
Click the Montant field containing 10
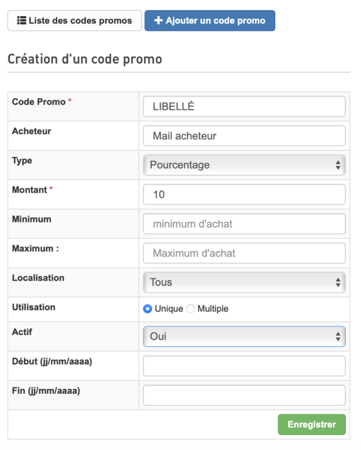tap(244, 194)
